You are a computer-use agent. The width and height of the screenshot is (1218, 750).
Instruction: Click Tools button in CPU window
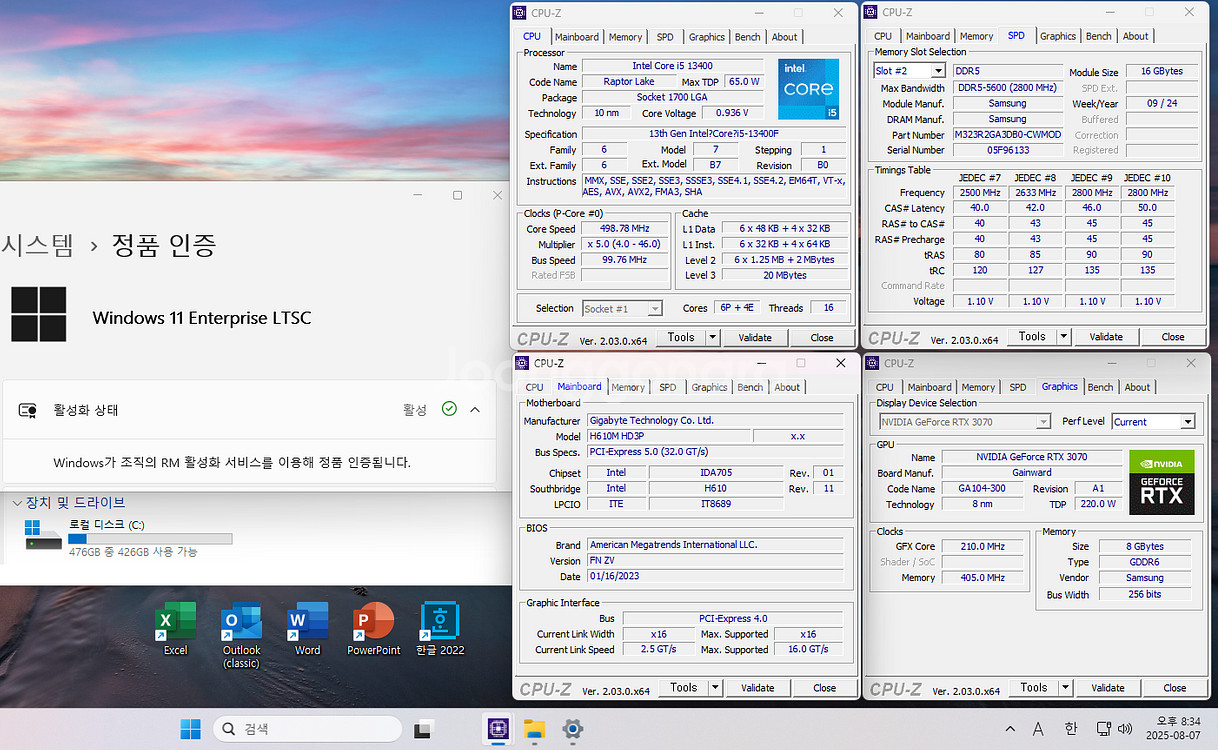coord(681,337)
